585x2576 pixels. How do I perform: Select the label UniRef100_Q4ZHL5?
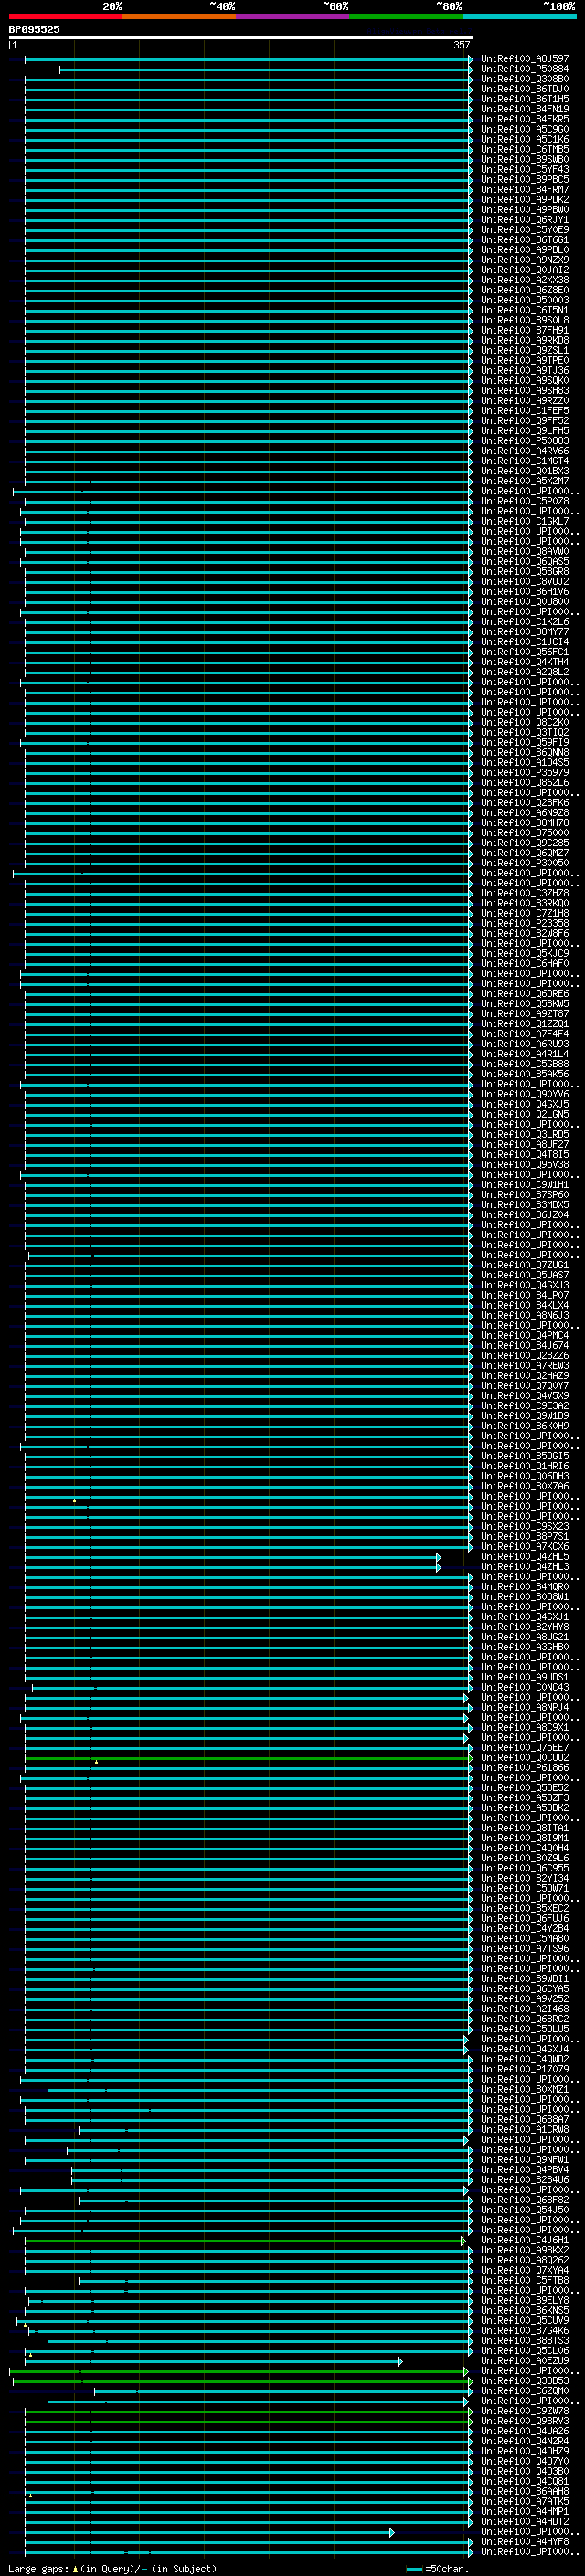pos(525,1557)
